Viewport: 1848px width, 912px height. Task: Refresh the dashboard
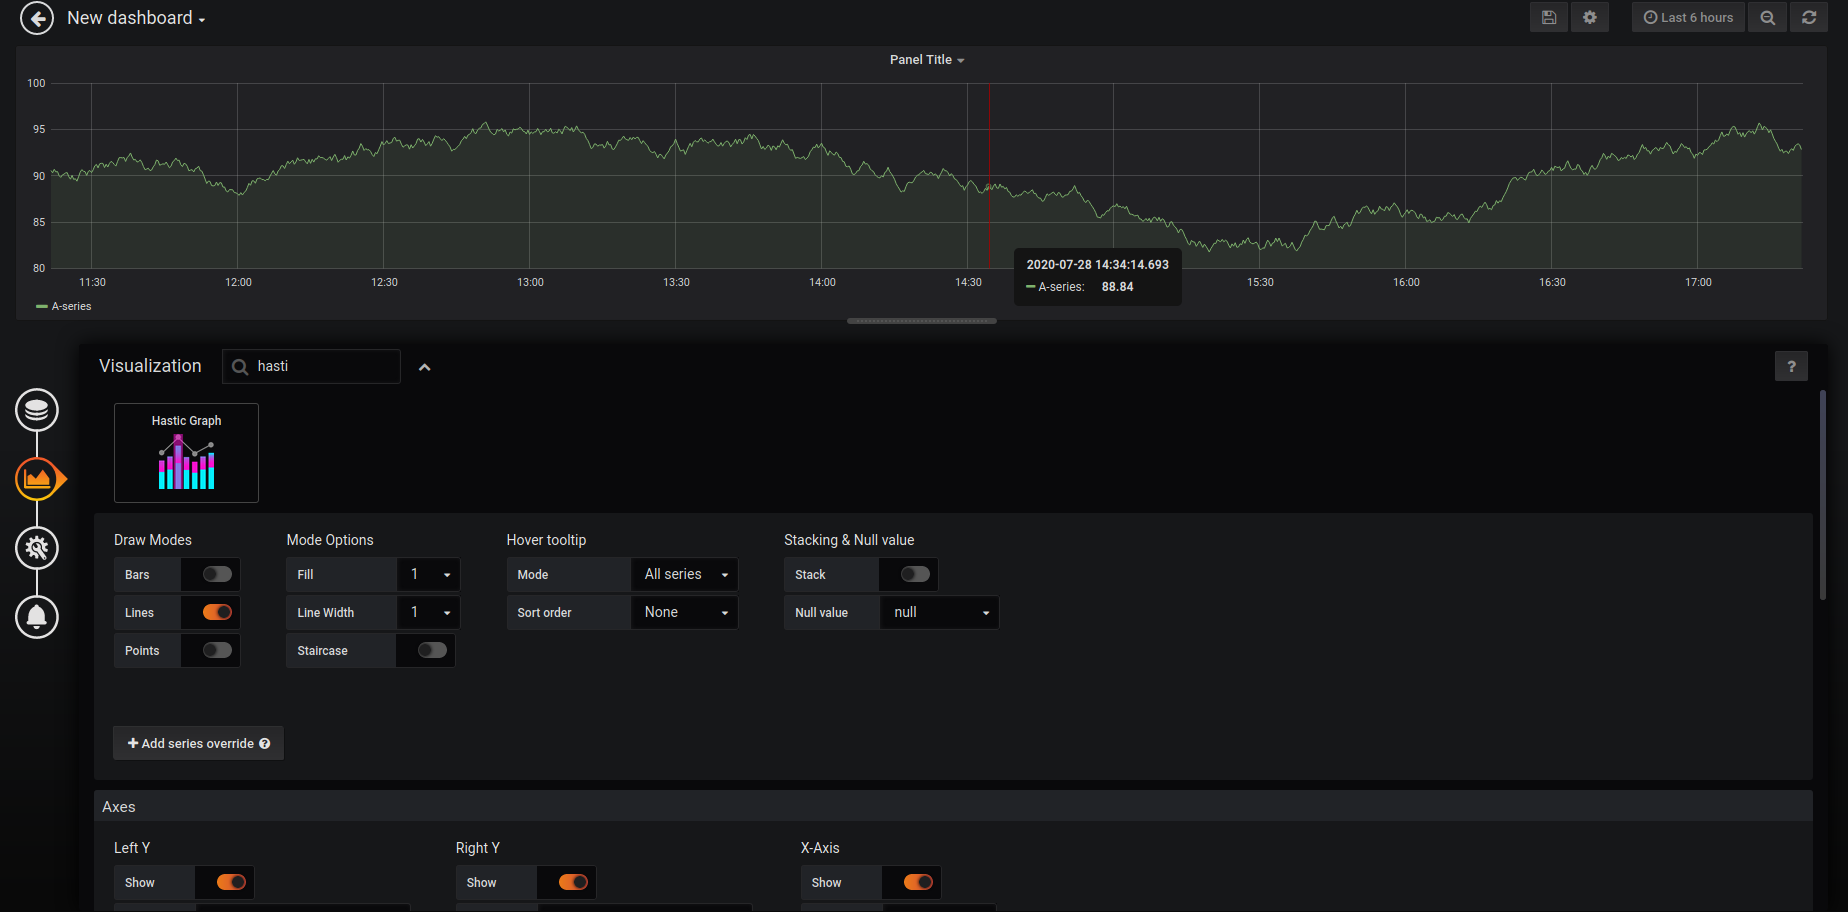(1808, 18)
